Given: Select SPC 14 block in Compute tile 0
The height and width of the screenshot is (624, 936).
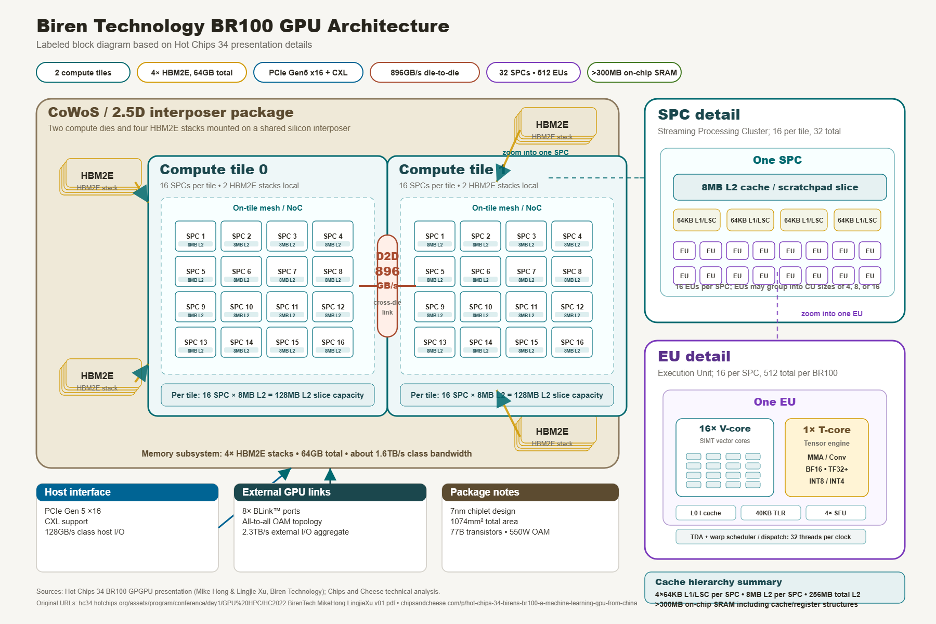Looking at the screenshot, I should point(241,342).
